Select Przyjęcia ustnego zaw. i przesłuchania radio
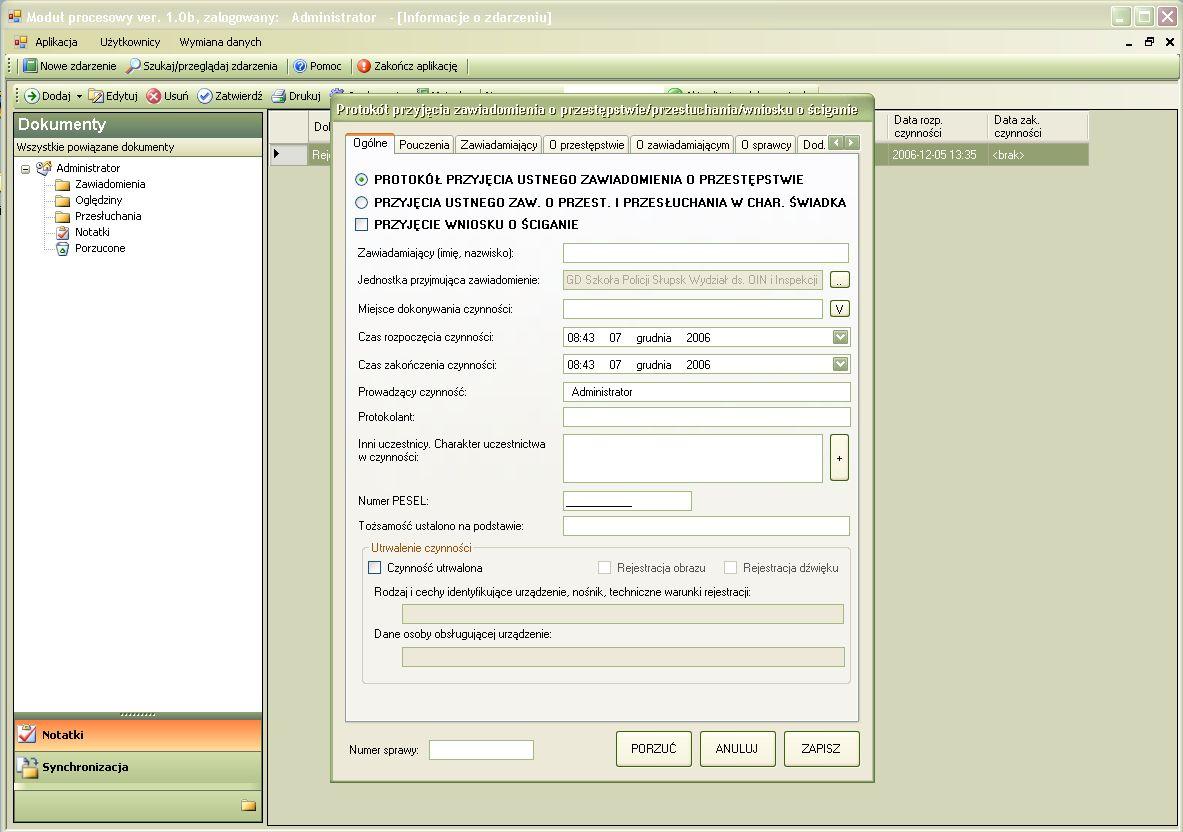 [x=361, y=202]
